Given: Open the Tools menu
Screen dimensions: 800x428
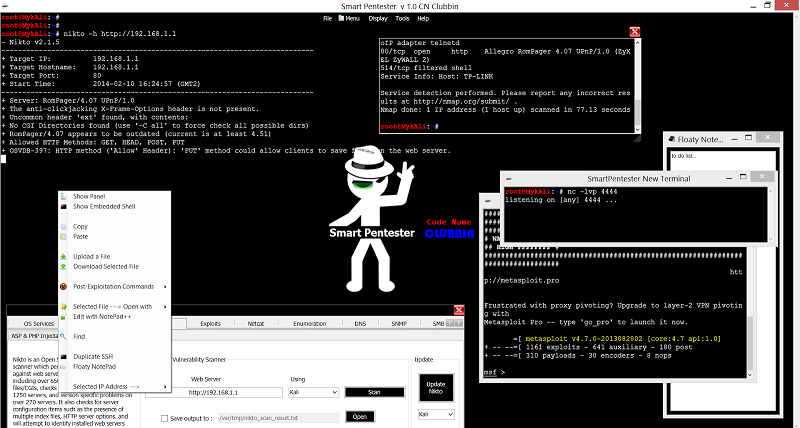Looking at the screenshot, I should 402,18.
